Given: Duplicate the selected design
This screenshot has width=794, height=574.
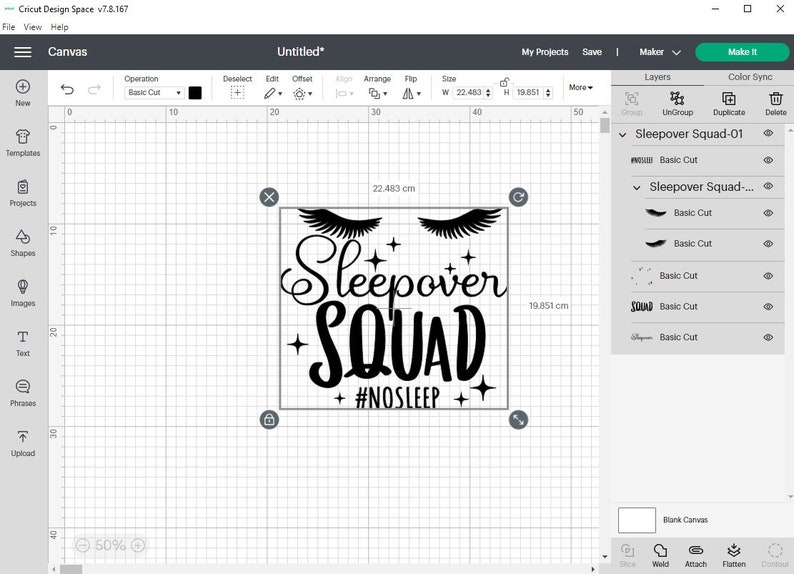Looking at the screenshot, I should [729, 103].
